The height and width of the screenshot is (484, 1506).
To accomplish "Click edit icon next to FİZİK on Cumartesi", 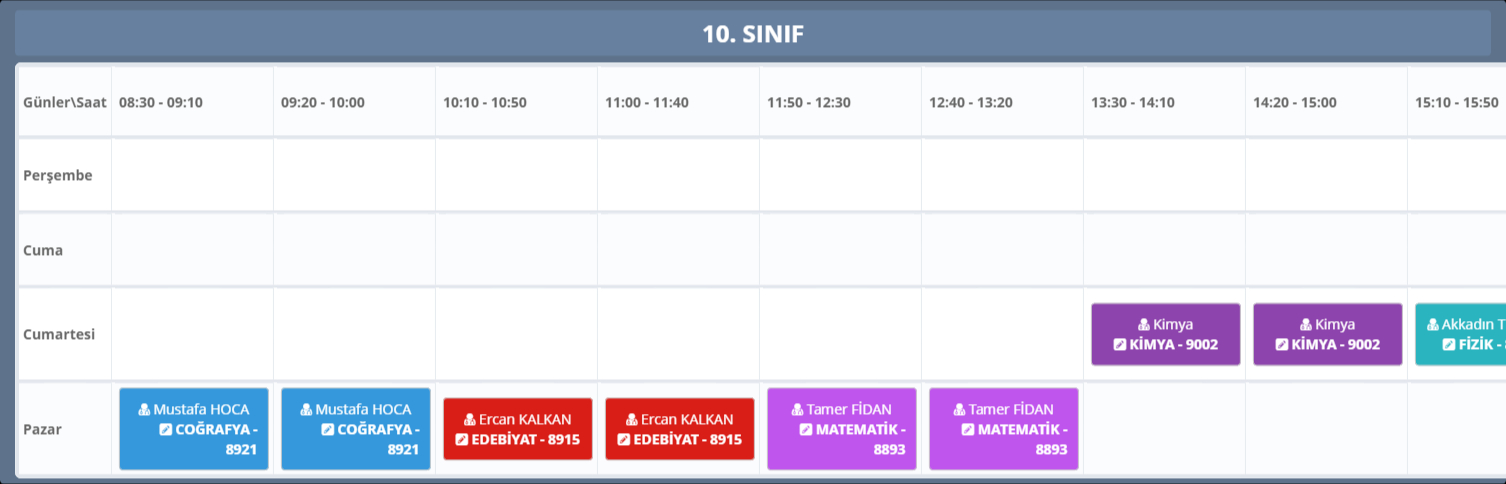I will click(x=1449, y=345).
